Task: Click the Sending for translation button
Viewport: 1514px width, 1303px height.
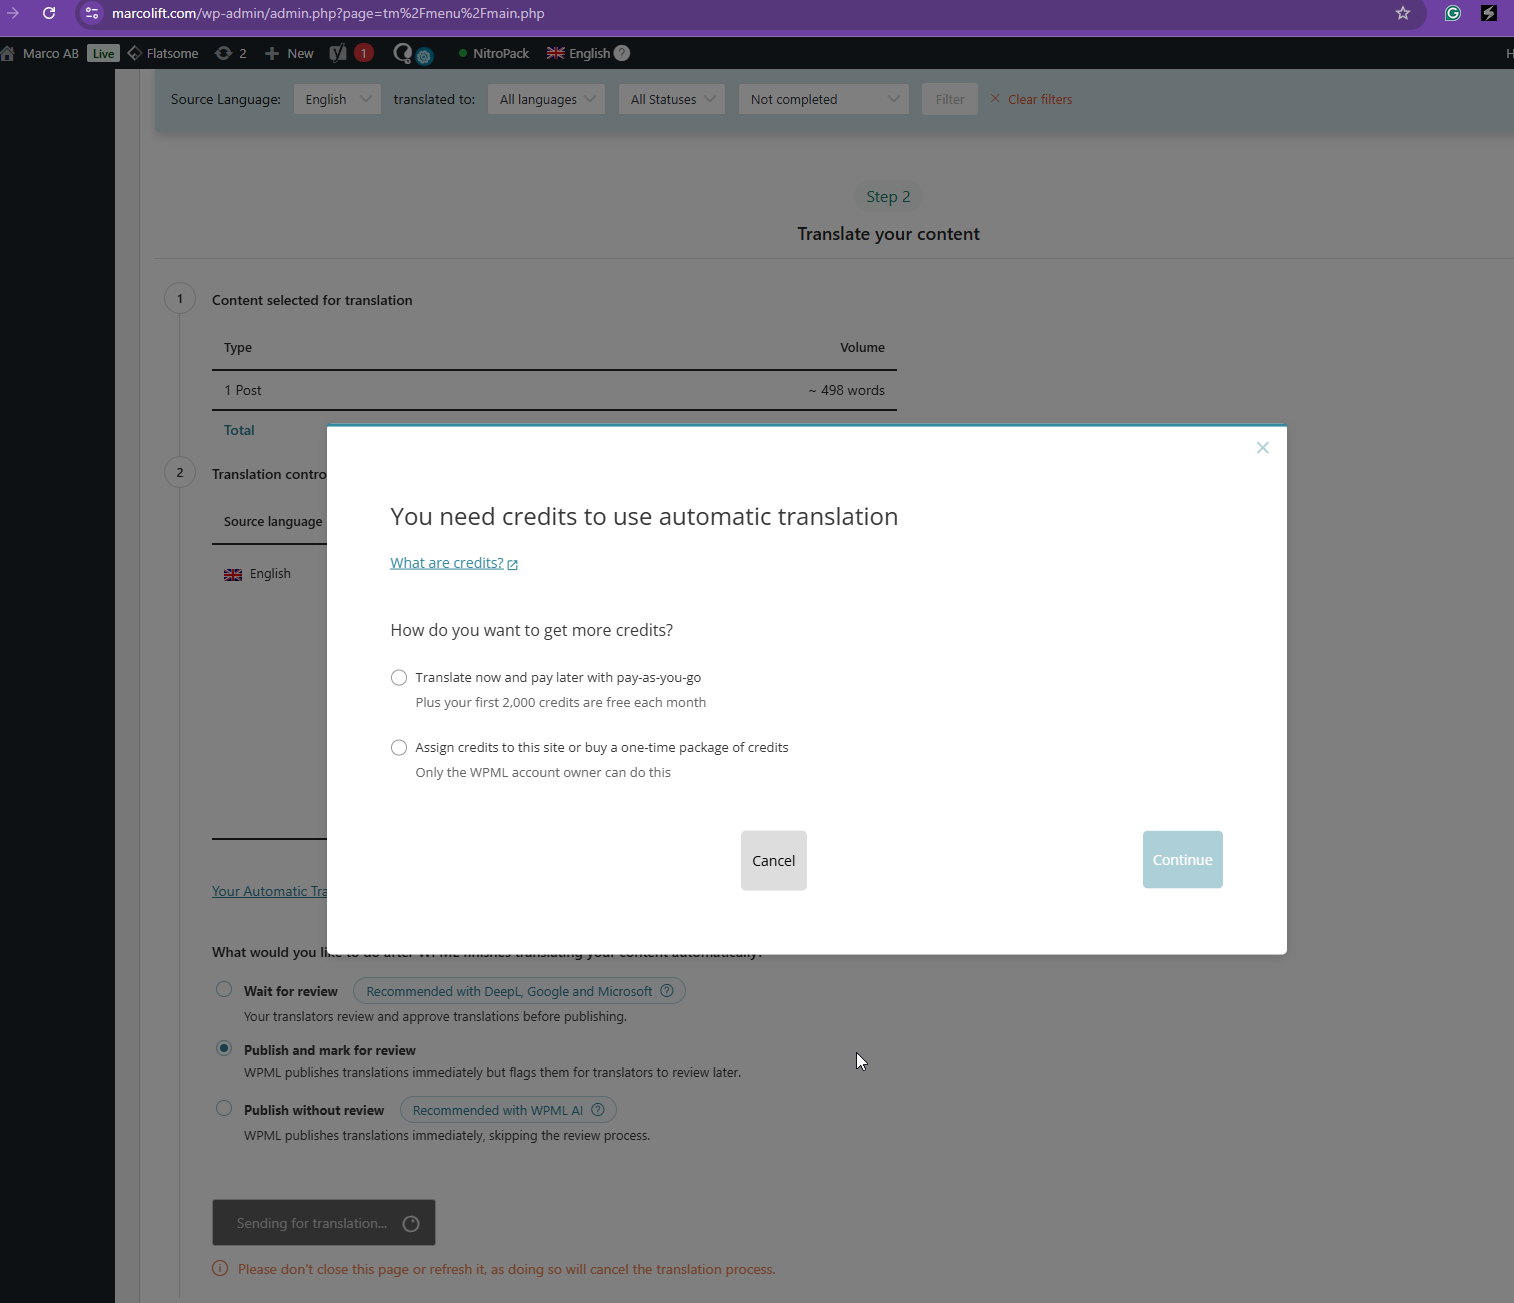Action: click(x=324, y=1223)
